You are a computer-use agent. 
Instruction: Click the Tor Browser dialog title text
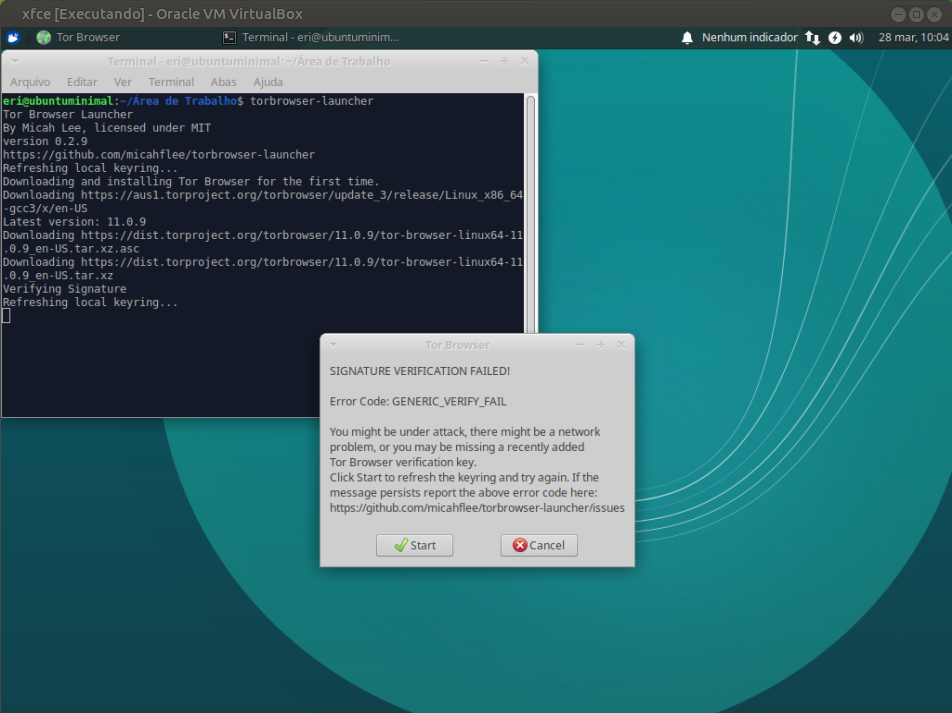coord(457,345)
